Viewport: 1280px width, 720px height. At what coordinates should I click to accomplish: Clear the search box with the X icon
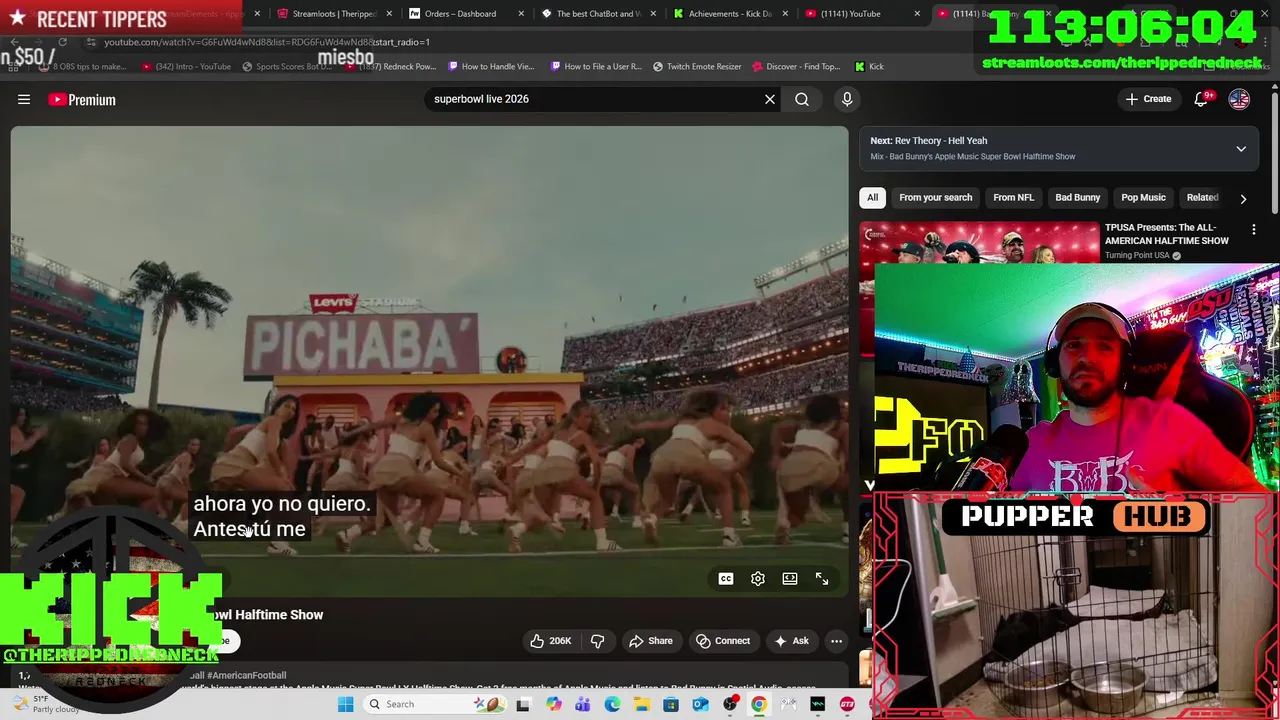(770, 99)
